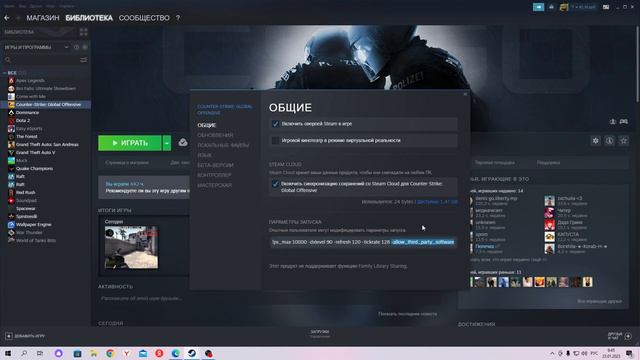Click Показать последние новости link

click(407, 314)
